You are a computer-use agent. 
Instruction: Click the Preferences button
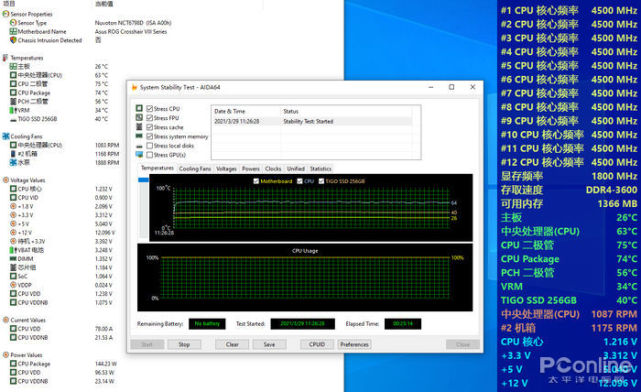(x=354, y=345)
